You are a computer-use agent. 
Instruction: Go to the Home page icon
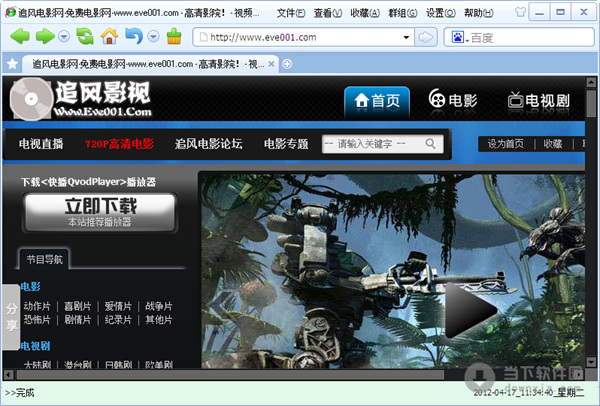109,37
